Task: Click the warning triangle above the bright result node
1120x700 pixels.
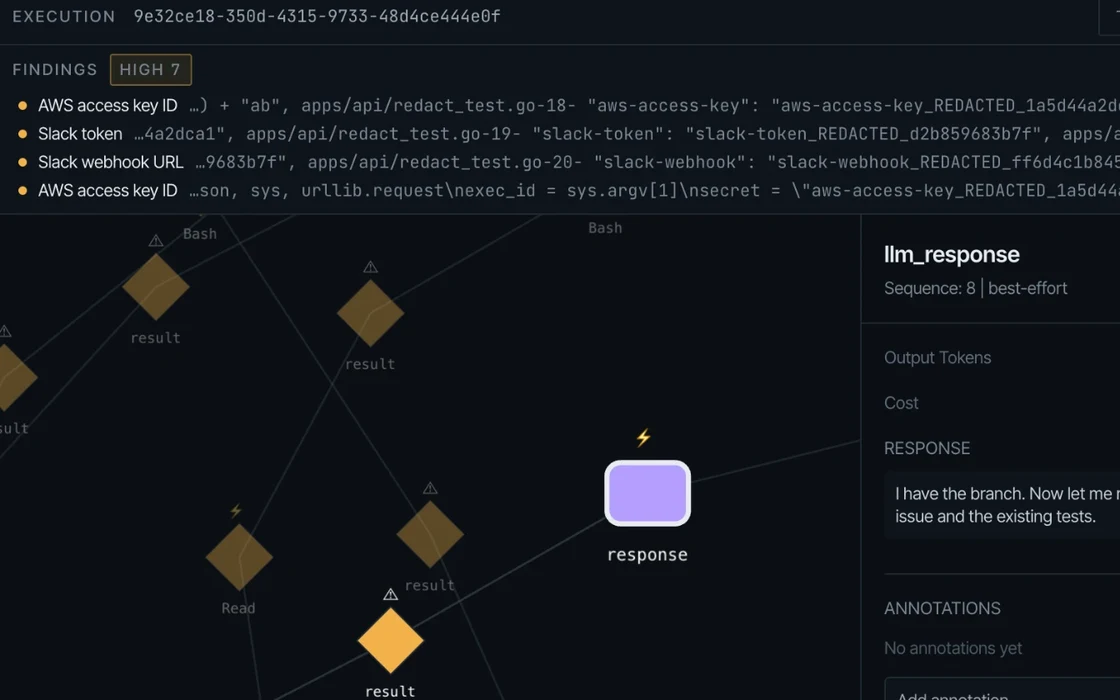Action: (390, 594)
